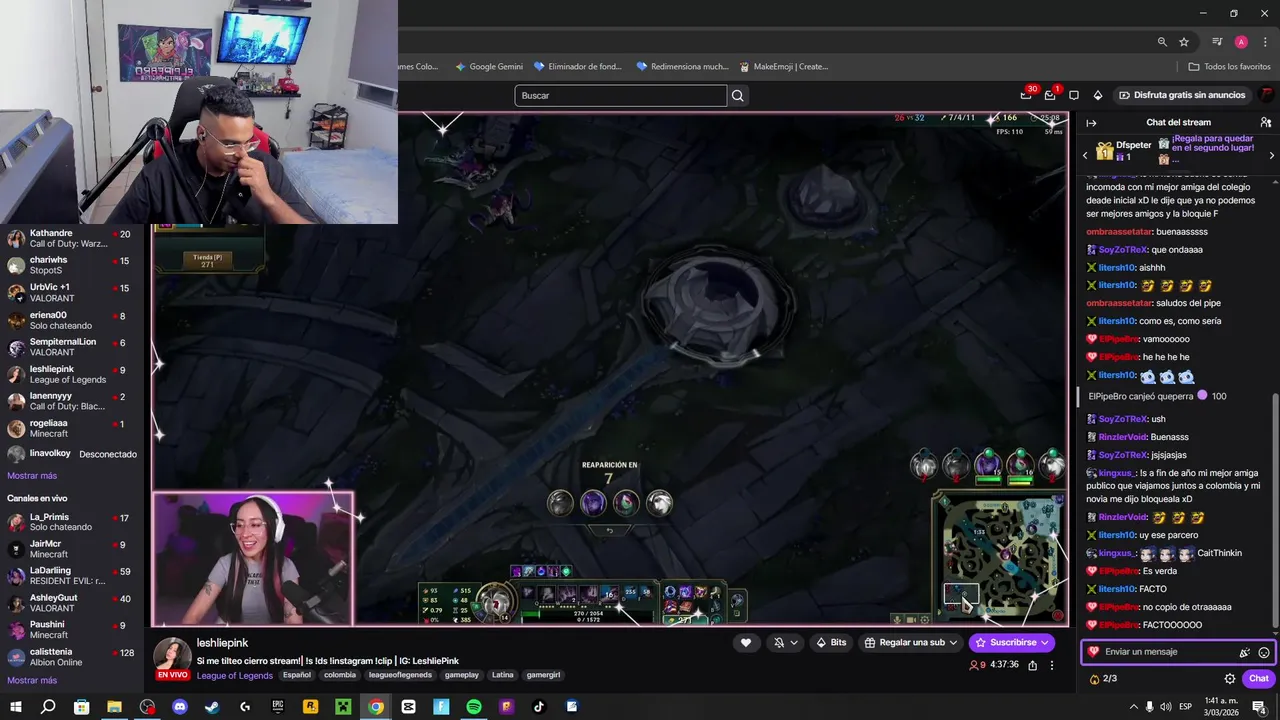Click the Get Bits gem icon in header
1280x720 pixels.
tap(1098, 95)
